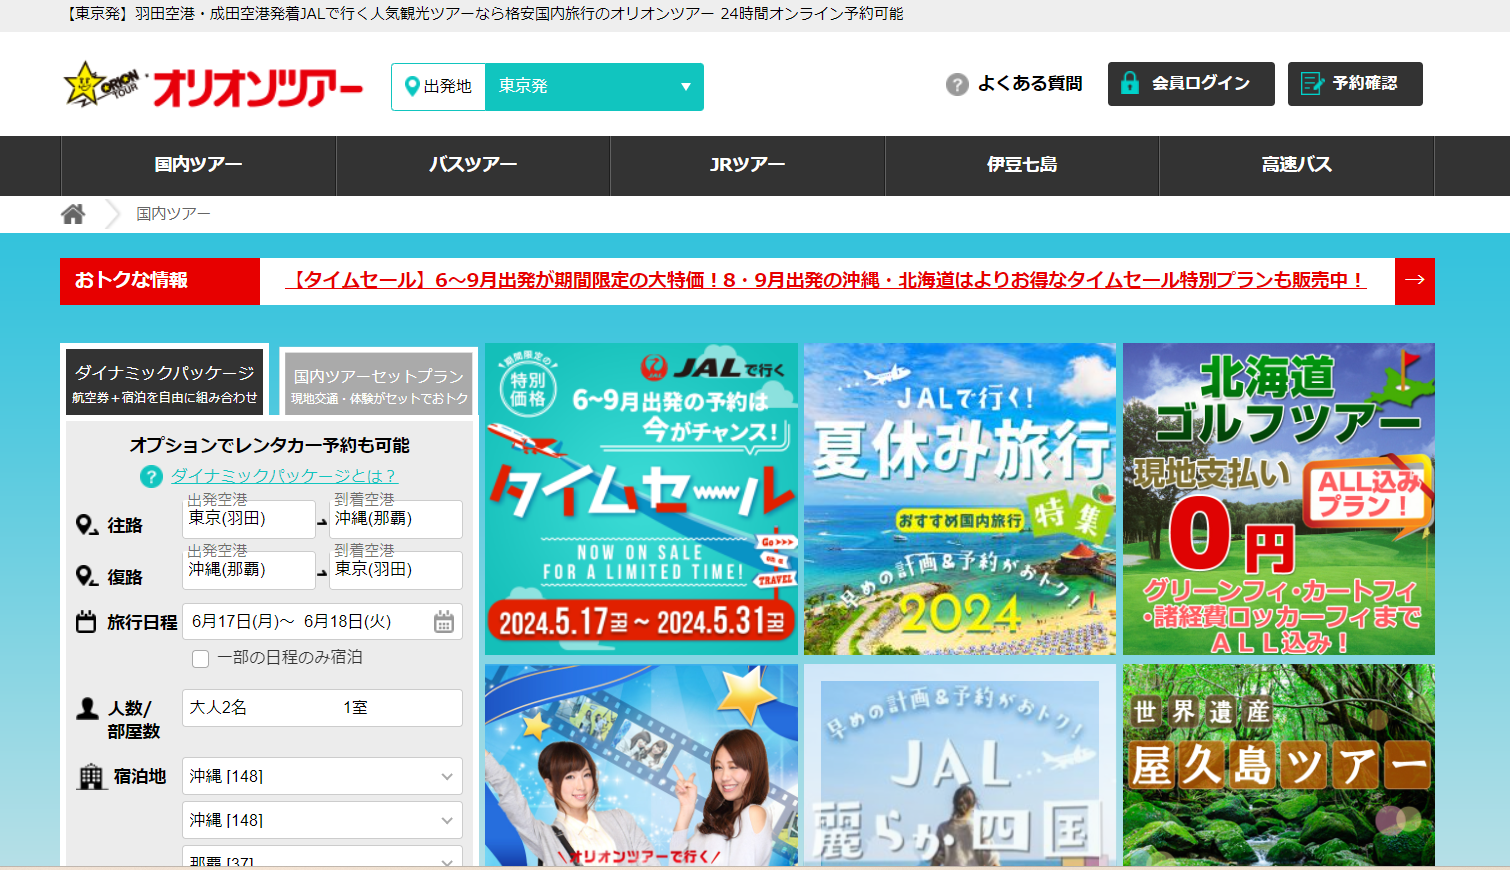Viewport: 1510px width, 870px height.
Task: Go to the home page via house icon
Action: tap(73, 214)
